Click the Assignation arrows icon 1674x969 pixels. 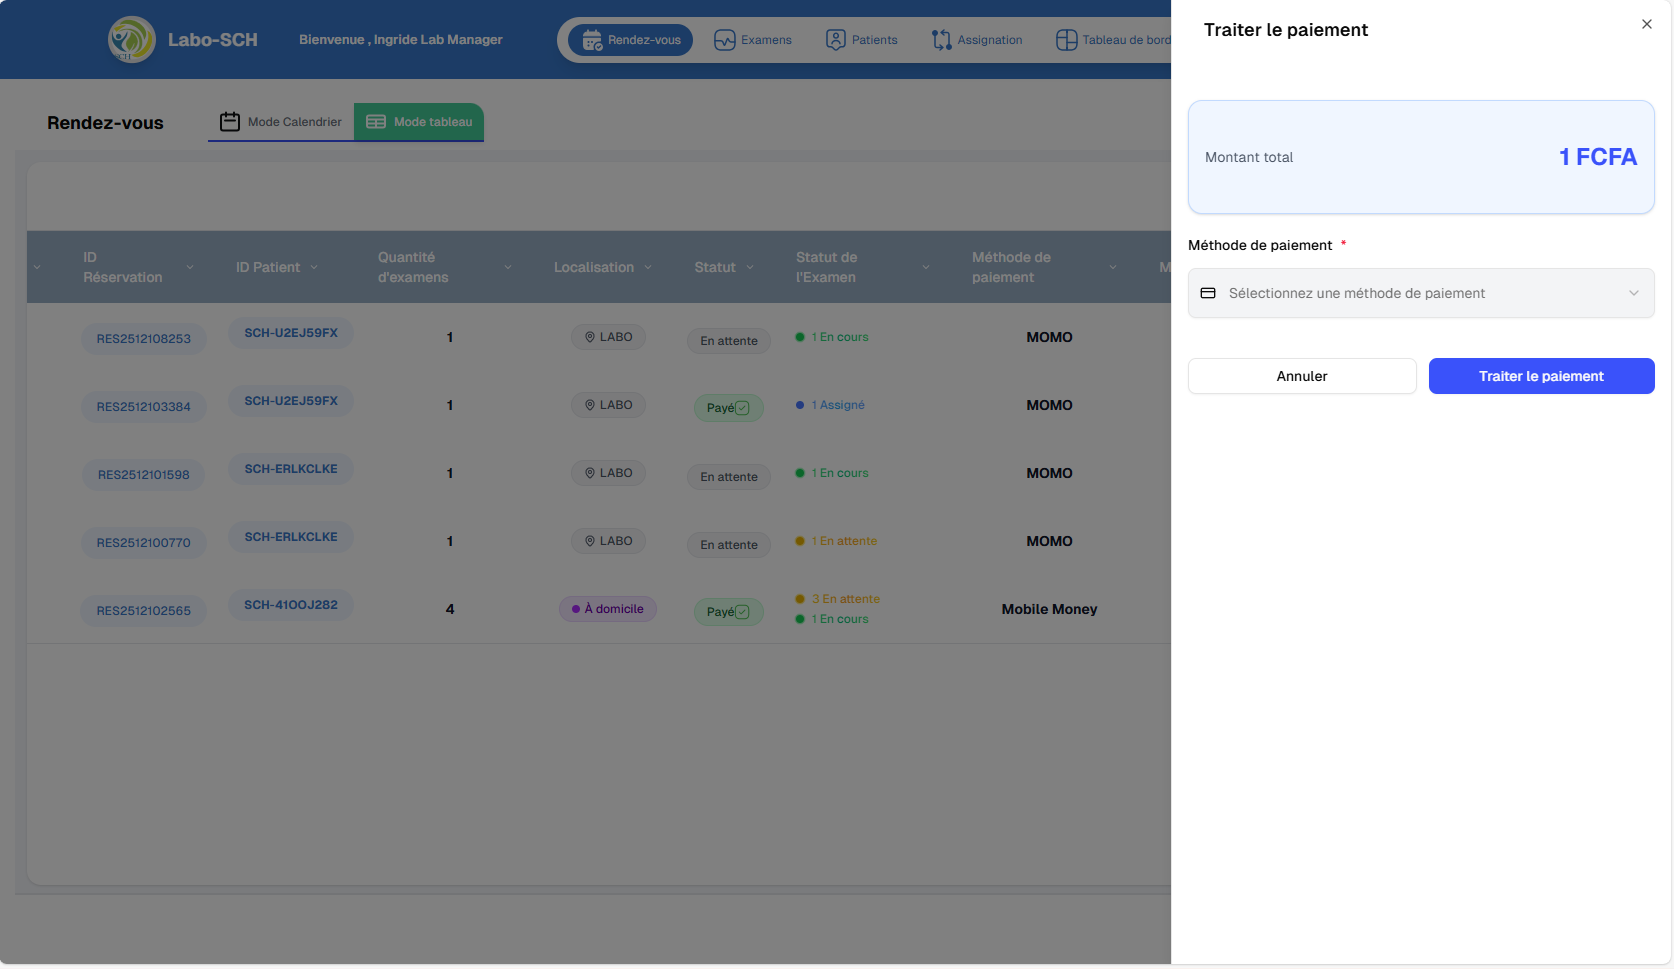[x=941, y=40]
